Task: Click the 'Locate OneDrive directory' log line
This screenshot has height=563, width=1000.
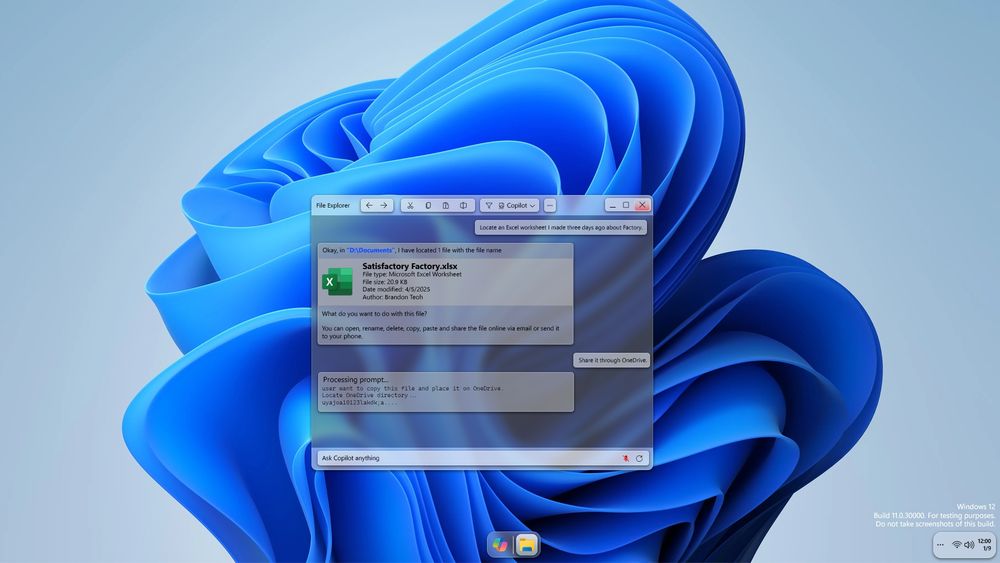Action: [x=369, y=395]
